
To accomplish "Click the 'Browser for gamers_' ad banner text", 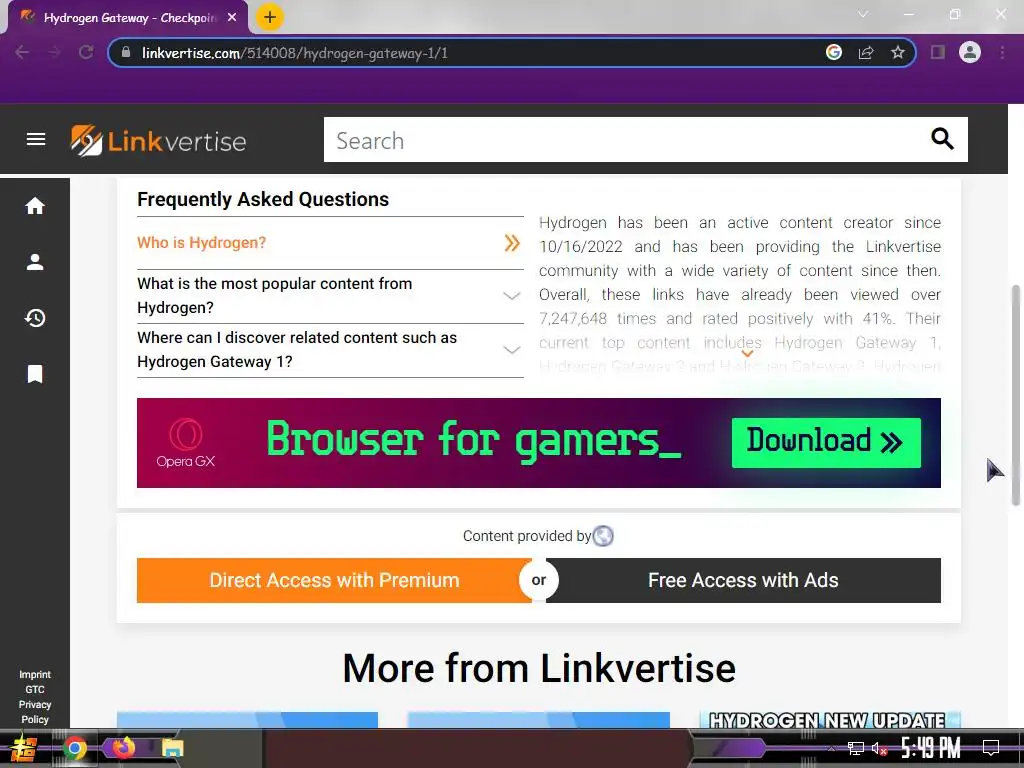I will click(x=474, y=440).
